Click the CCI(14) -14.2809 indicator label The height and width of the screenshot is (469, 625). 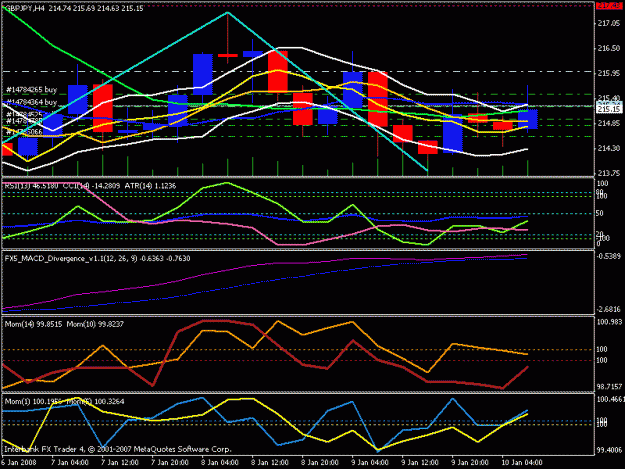tap(92, 186)
